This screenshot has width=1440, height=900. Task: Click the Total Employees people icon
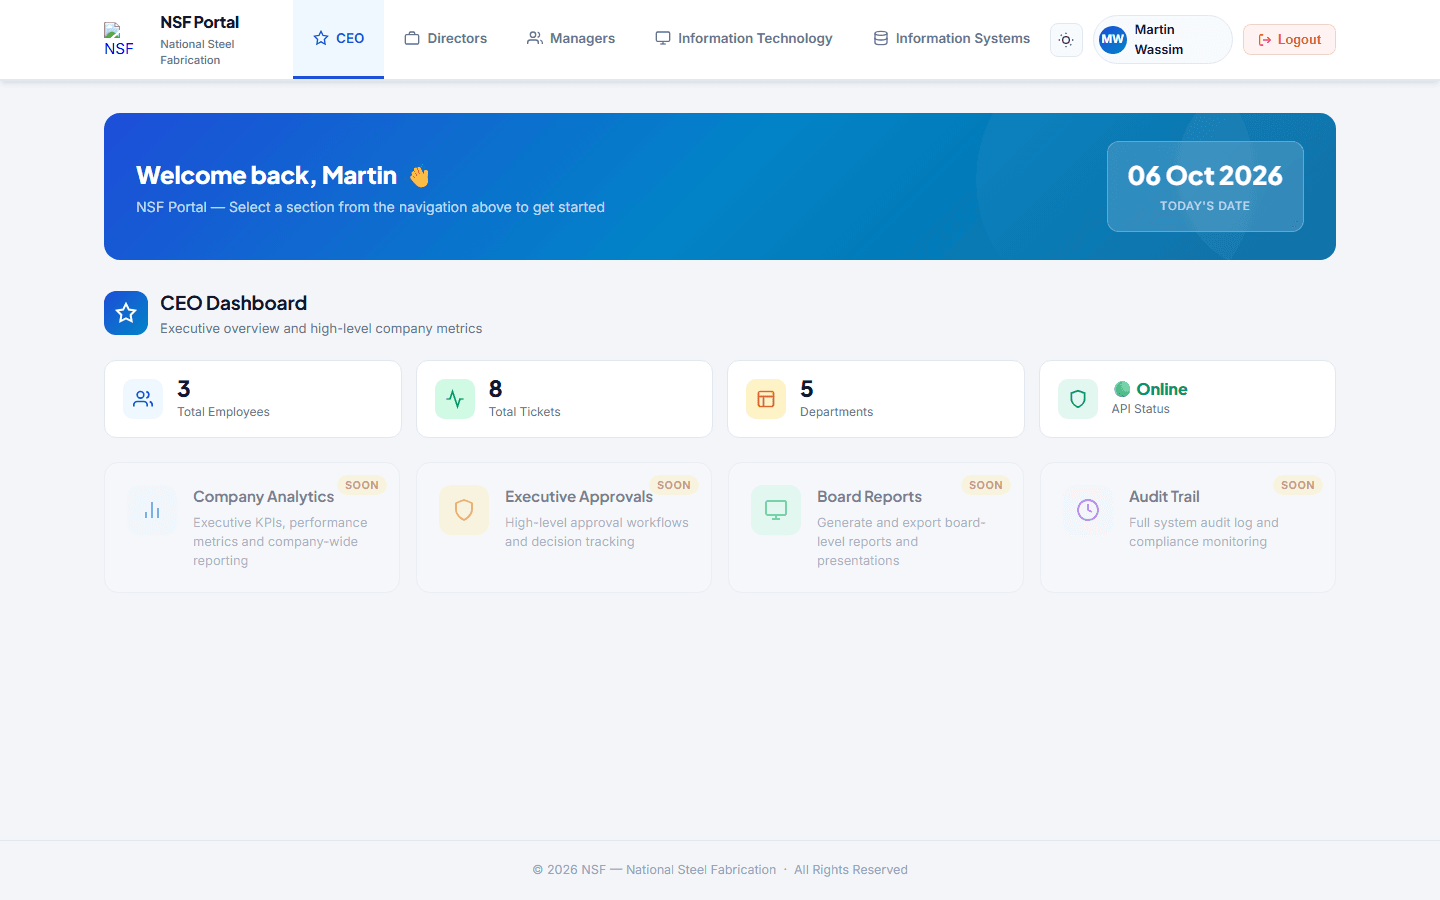point(143,399)
